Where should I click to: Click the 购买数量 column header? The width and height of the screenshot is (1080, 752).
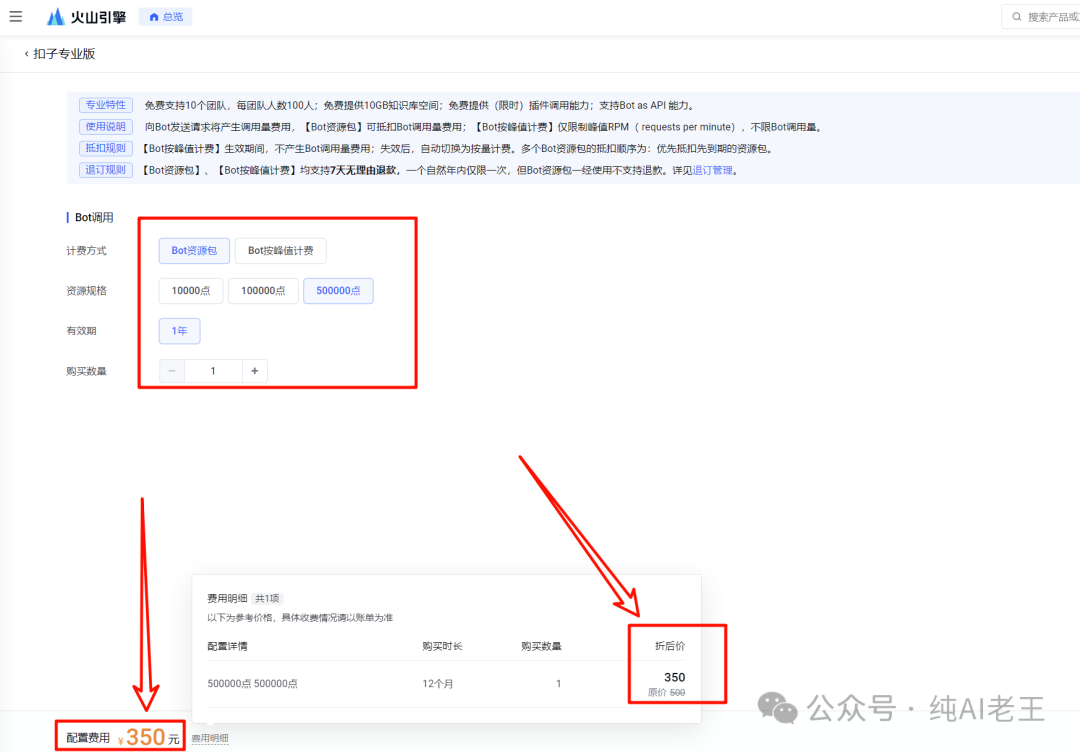tap(541, 646)
